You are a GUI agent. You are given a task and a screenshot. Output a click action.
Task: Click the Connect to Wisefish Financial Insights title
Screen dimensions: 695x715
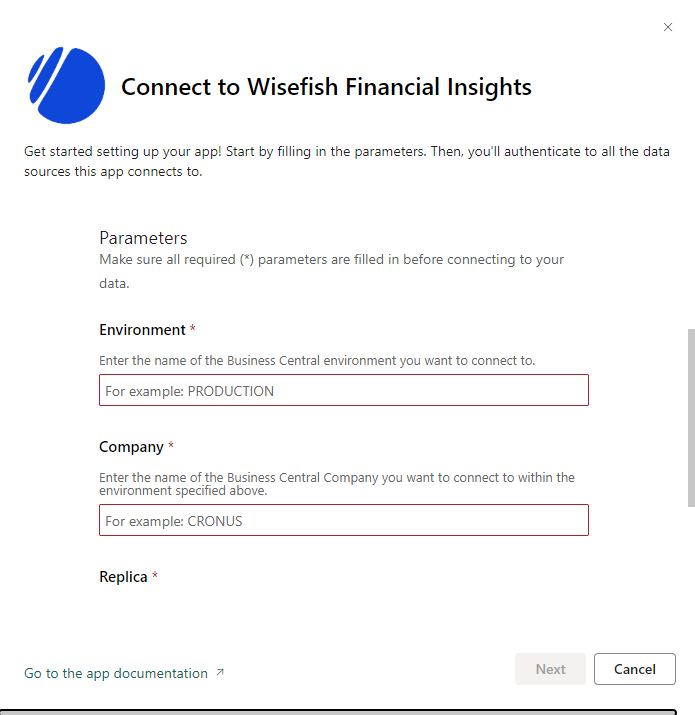pyautogui.click(x=326, y=87)
